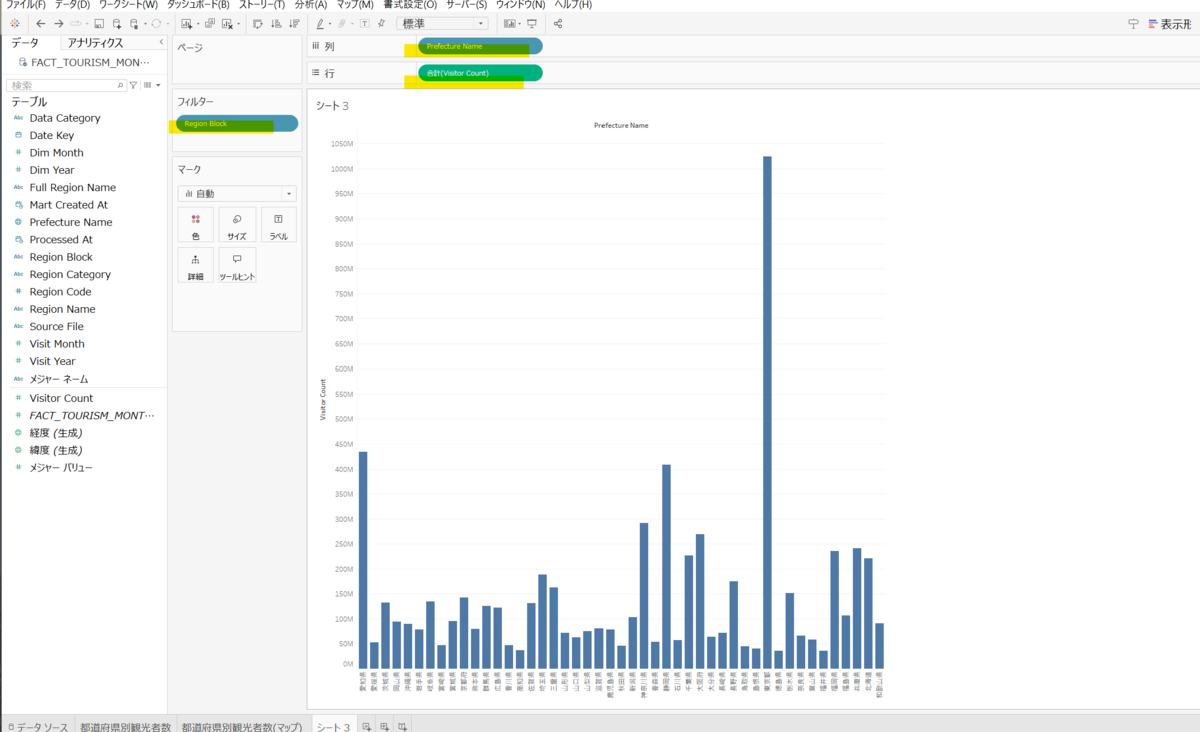Open the 詳細 detail mark card
The height and width of the screenshot is (732, 1200).
[x=195, y=265]
